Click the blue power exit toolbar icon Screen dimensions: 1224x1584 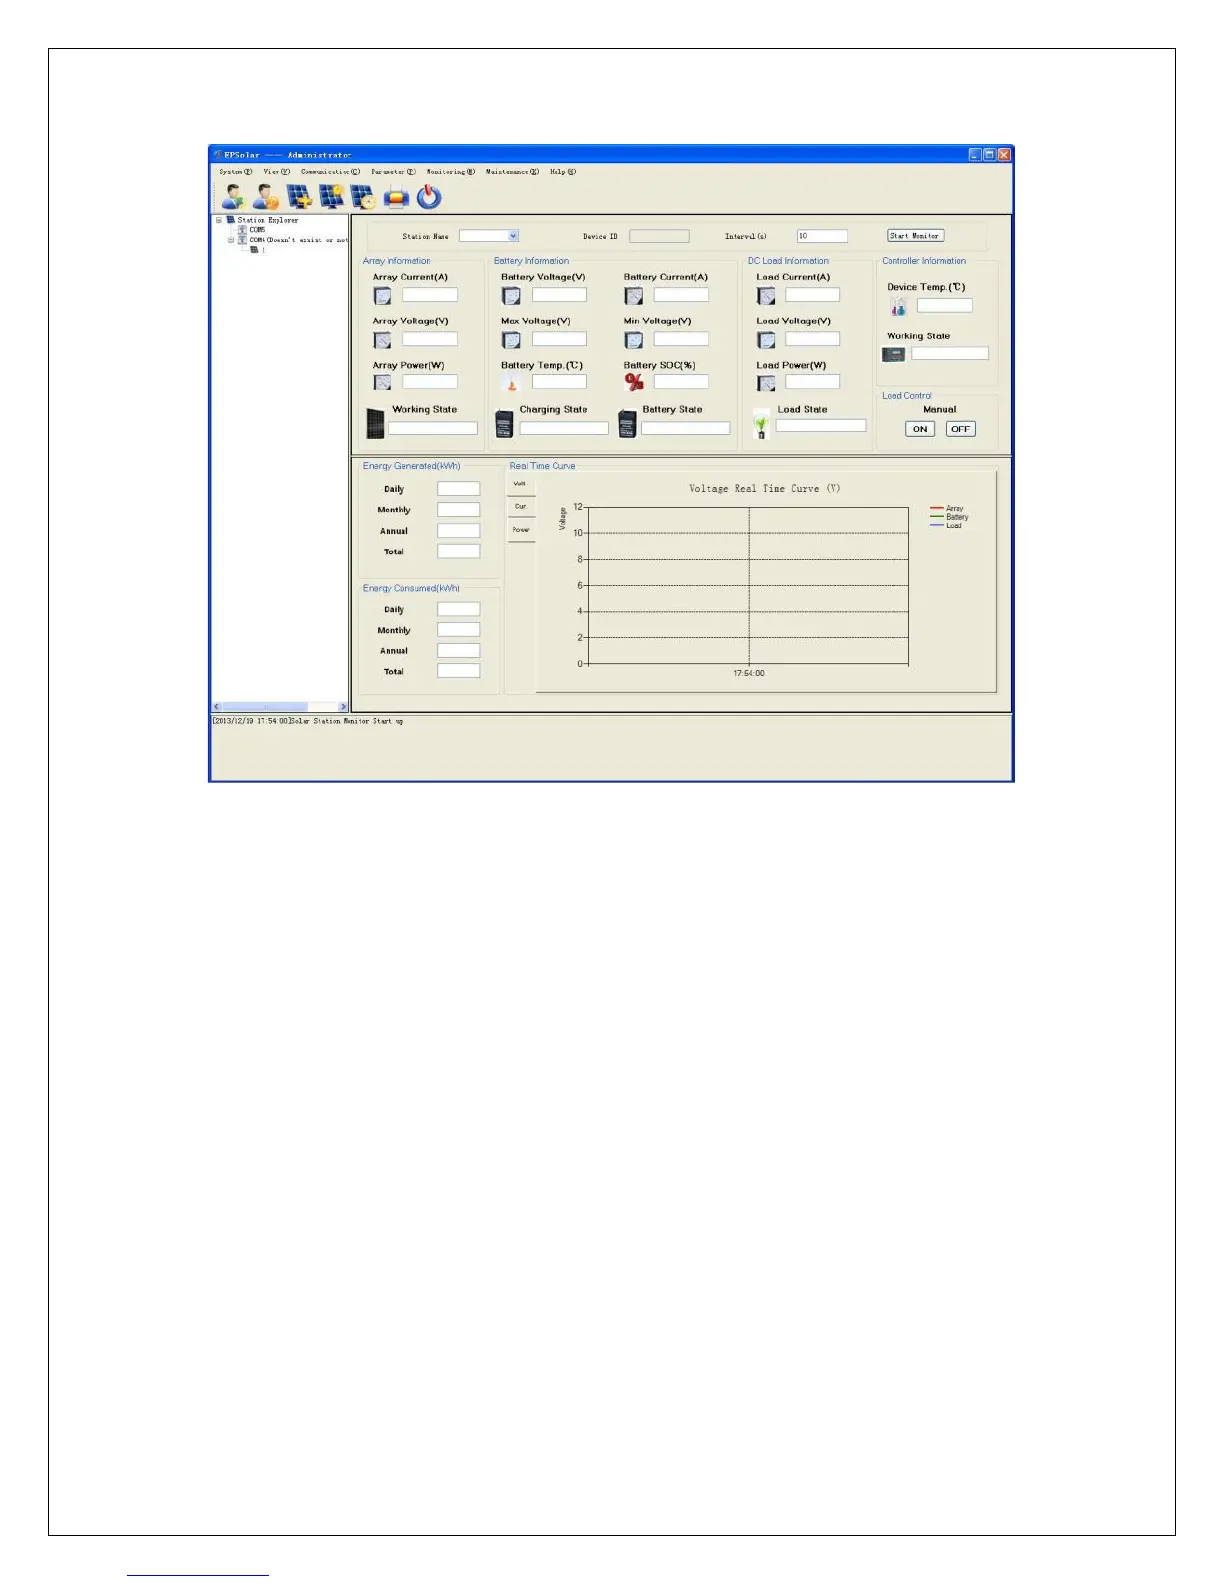pyautogui.click(x=429, y=197)
